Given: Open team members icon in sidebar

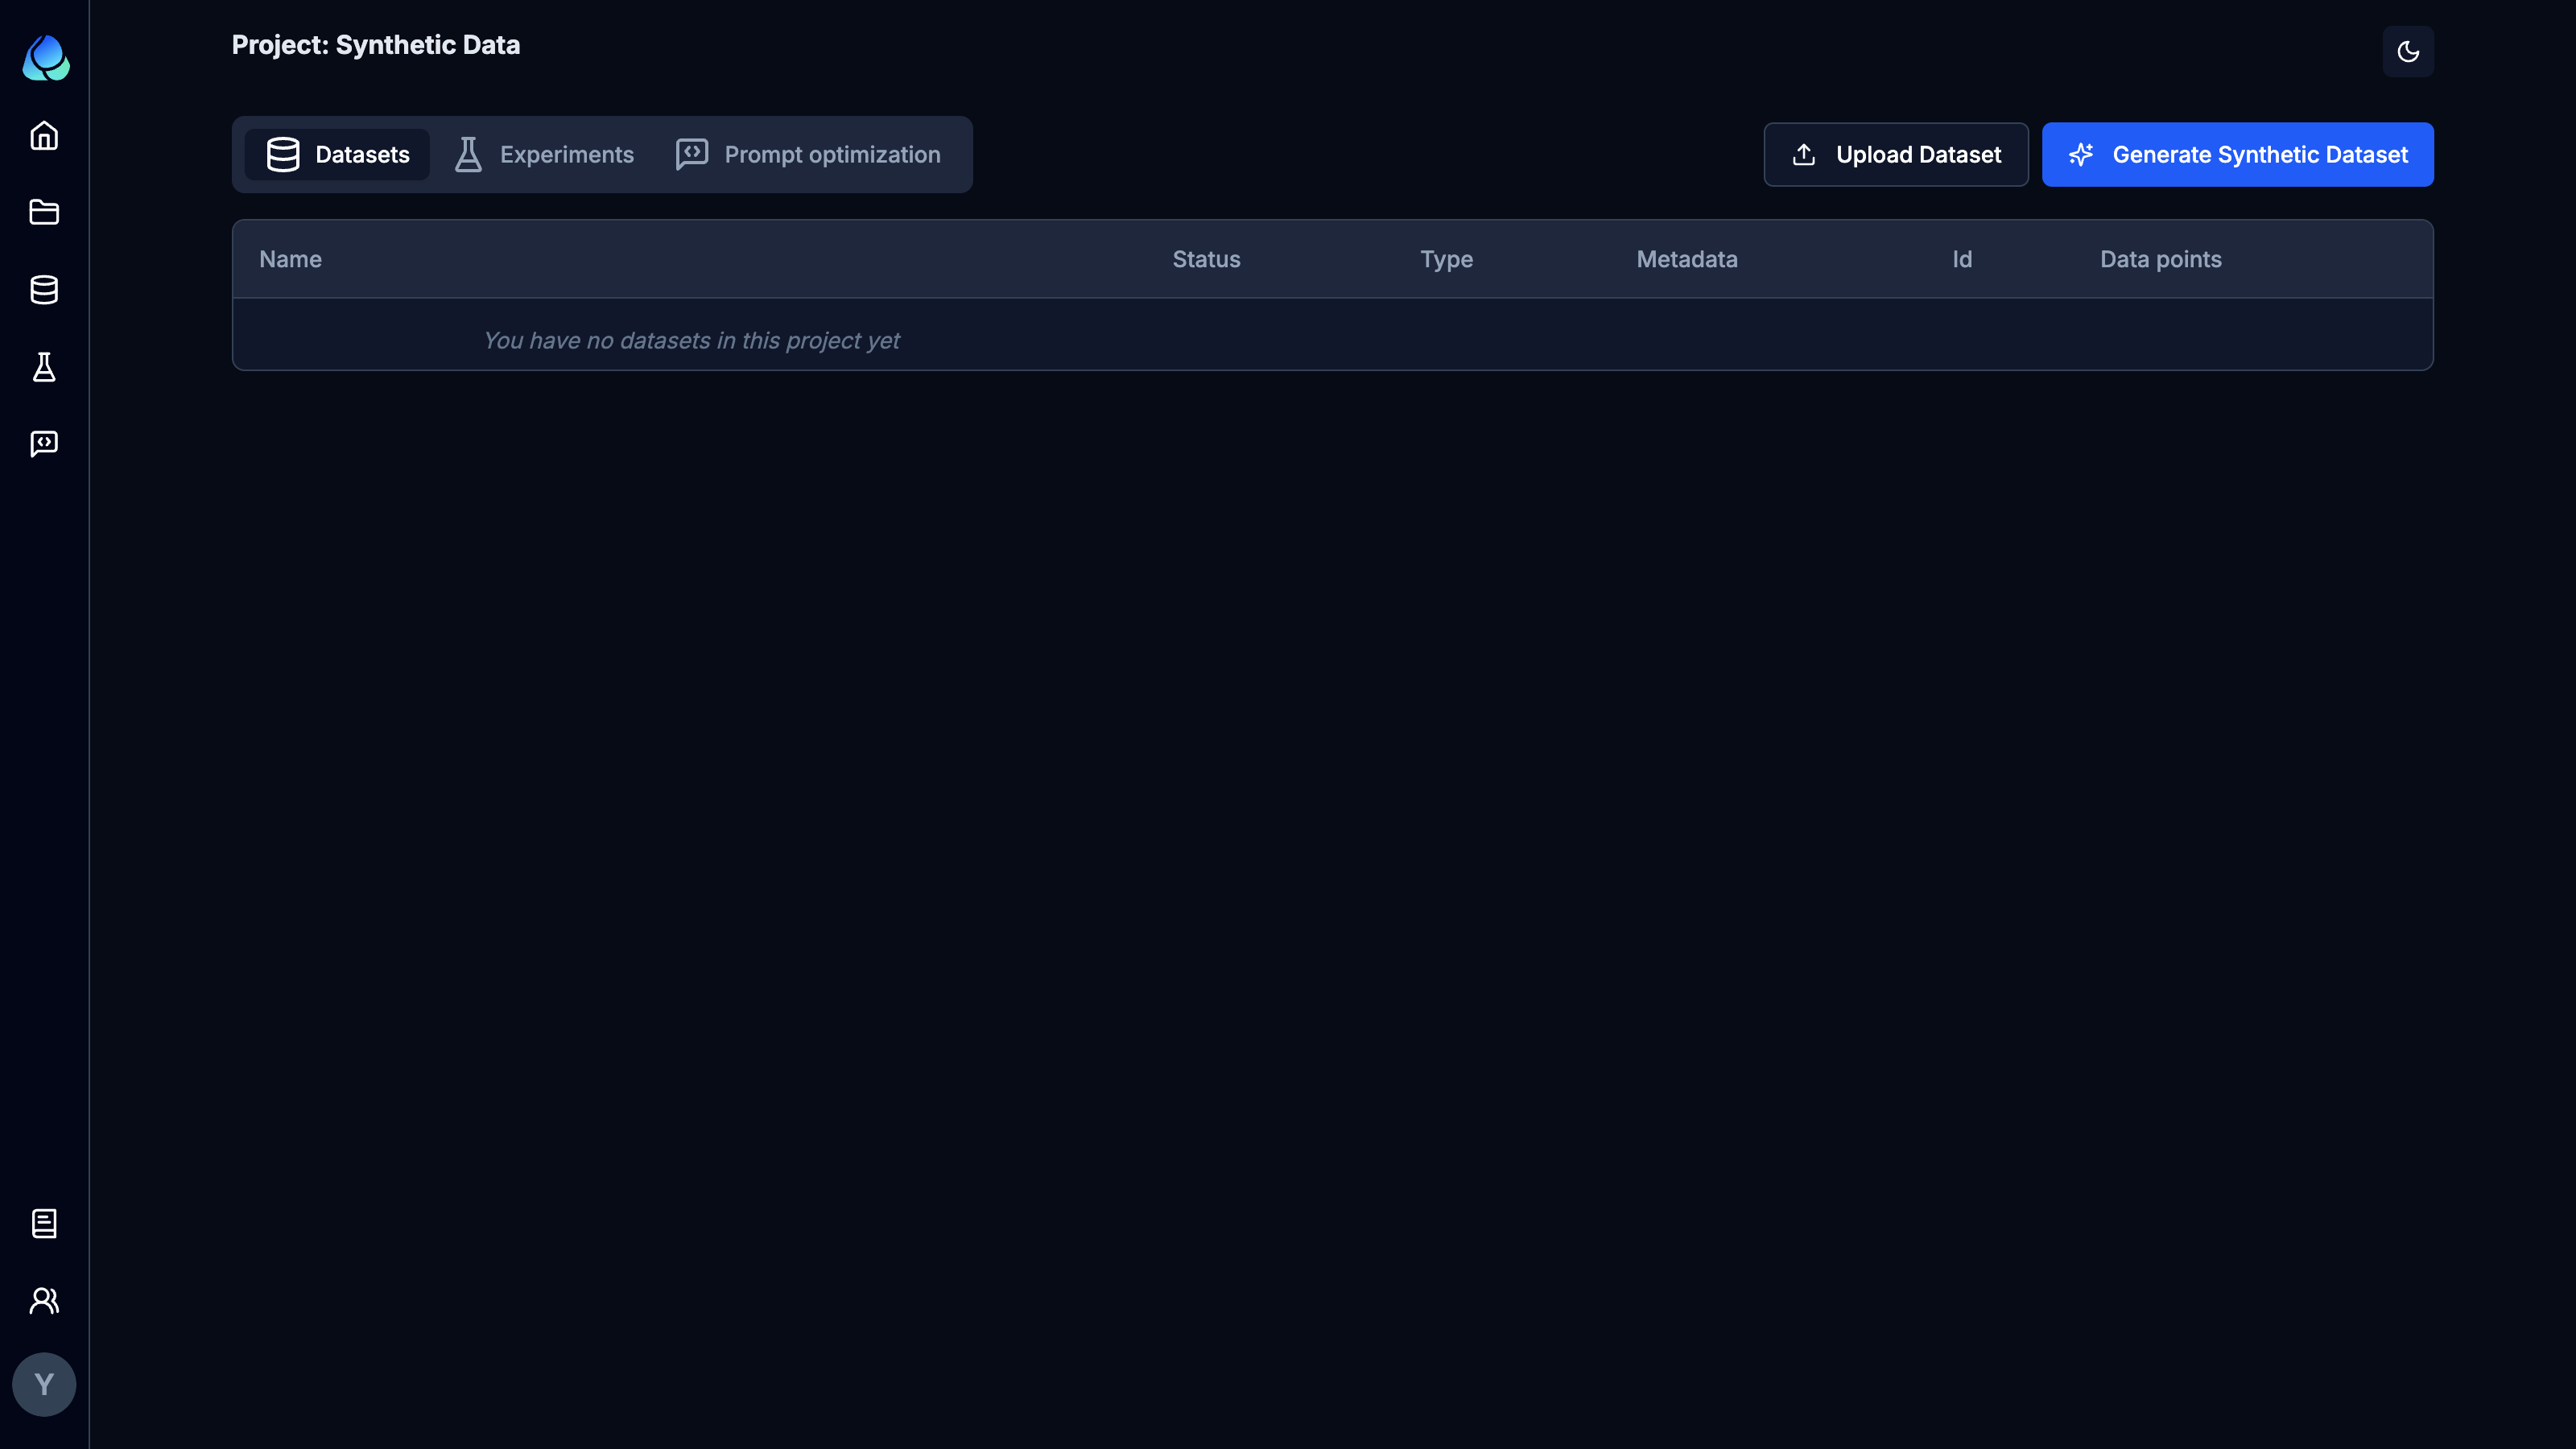Looking at the screenshot, I should [x=44, y=1300].
